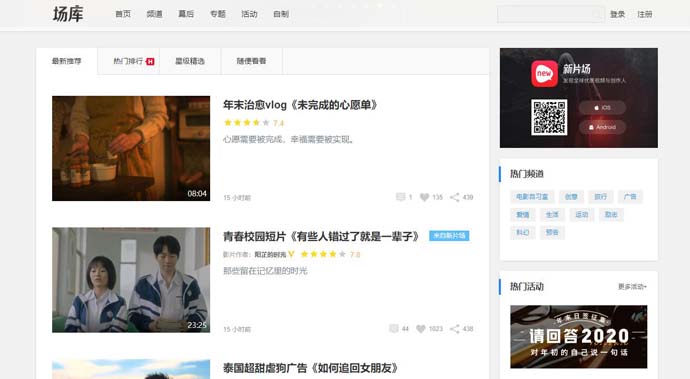Click comment icon on 年末治愈vlog row
This screenshot has height=379, width=690.
tap(400, 197)
